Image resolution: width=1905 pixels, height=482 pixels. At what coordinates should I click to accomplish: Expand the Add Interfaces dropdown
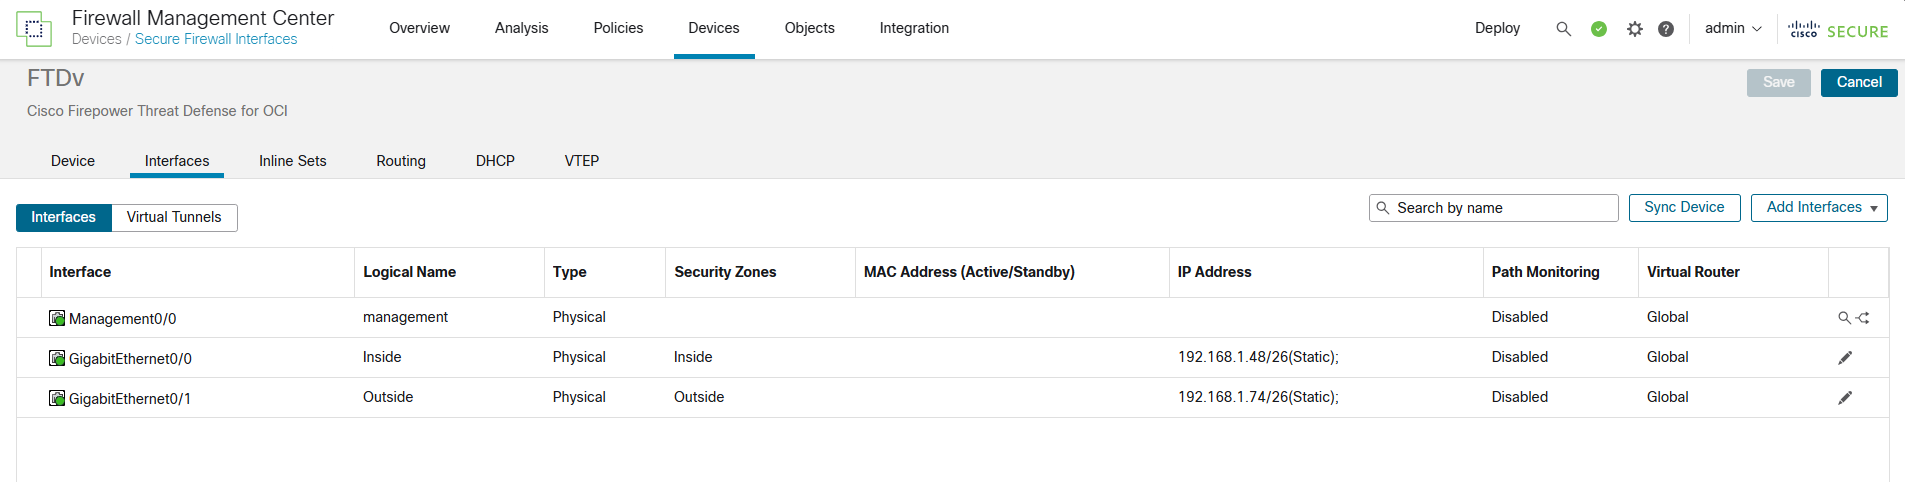point(1819,208)
